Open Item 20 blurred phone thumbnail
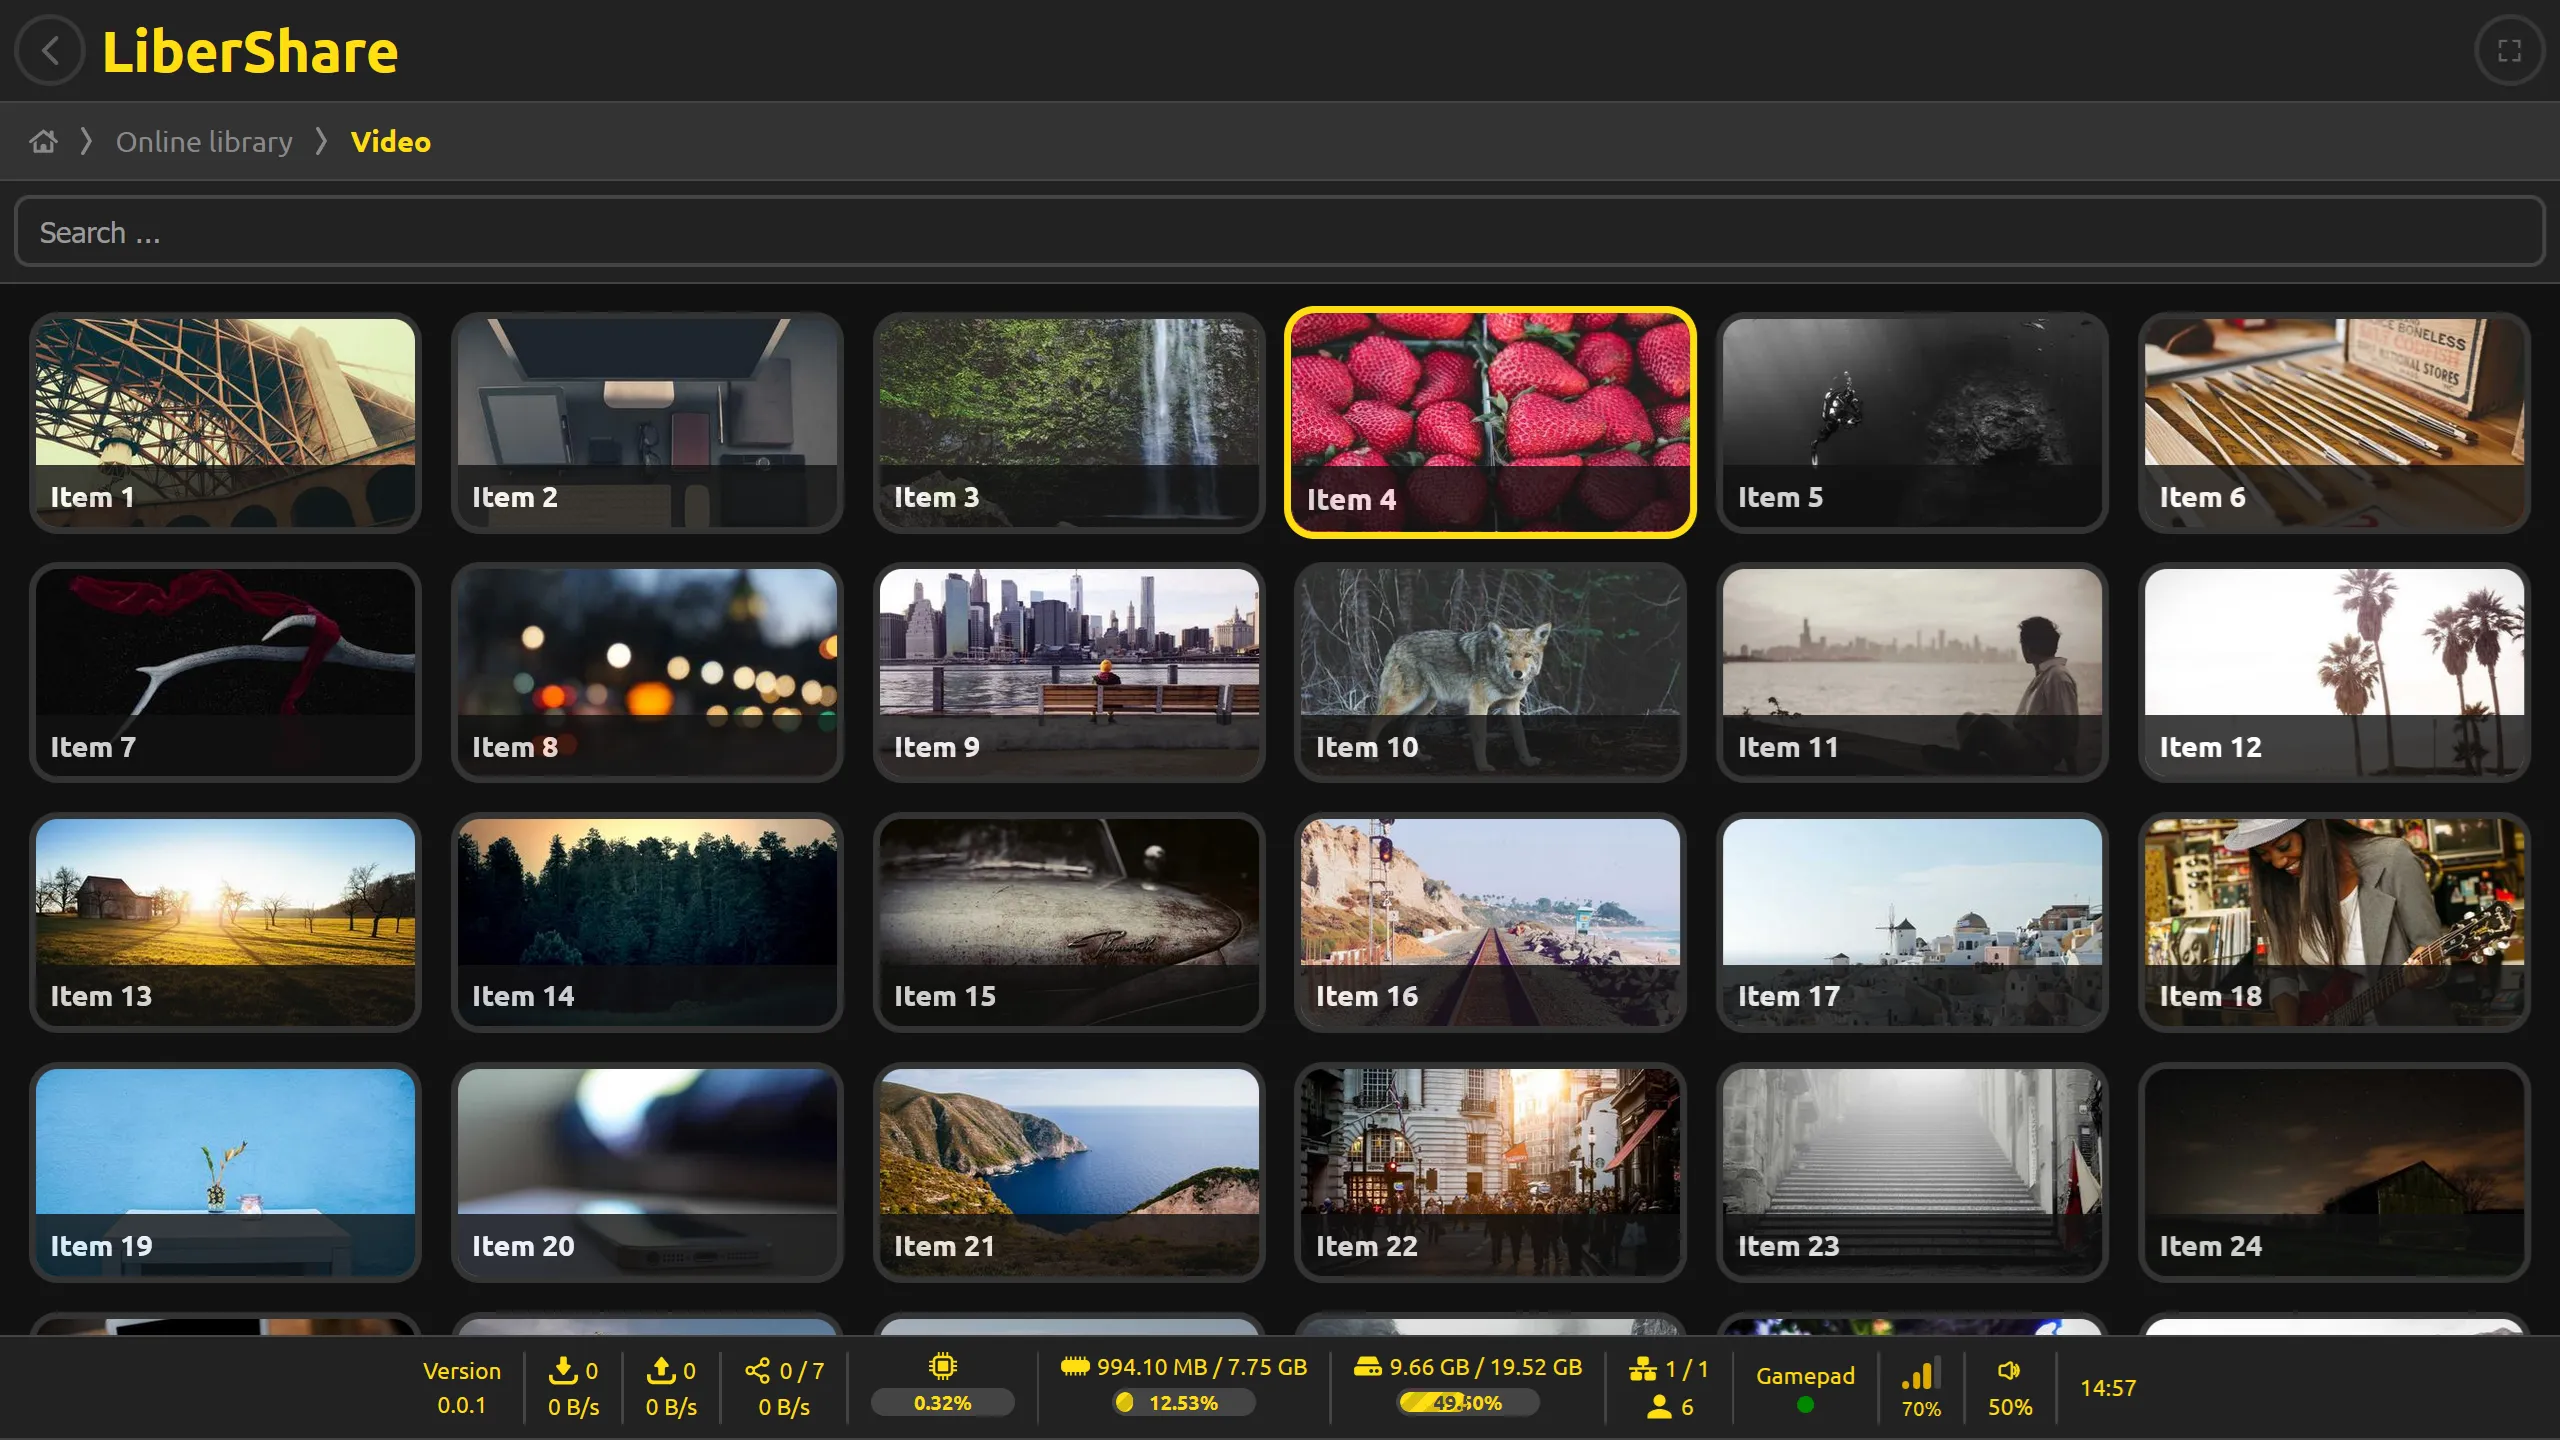This screenshot has width=2560, height=1440. [x=647, y=1172]
